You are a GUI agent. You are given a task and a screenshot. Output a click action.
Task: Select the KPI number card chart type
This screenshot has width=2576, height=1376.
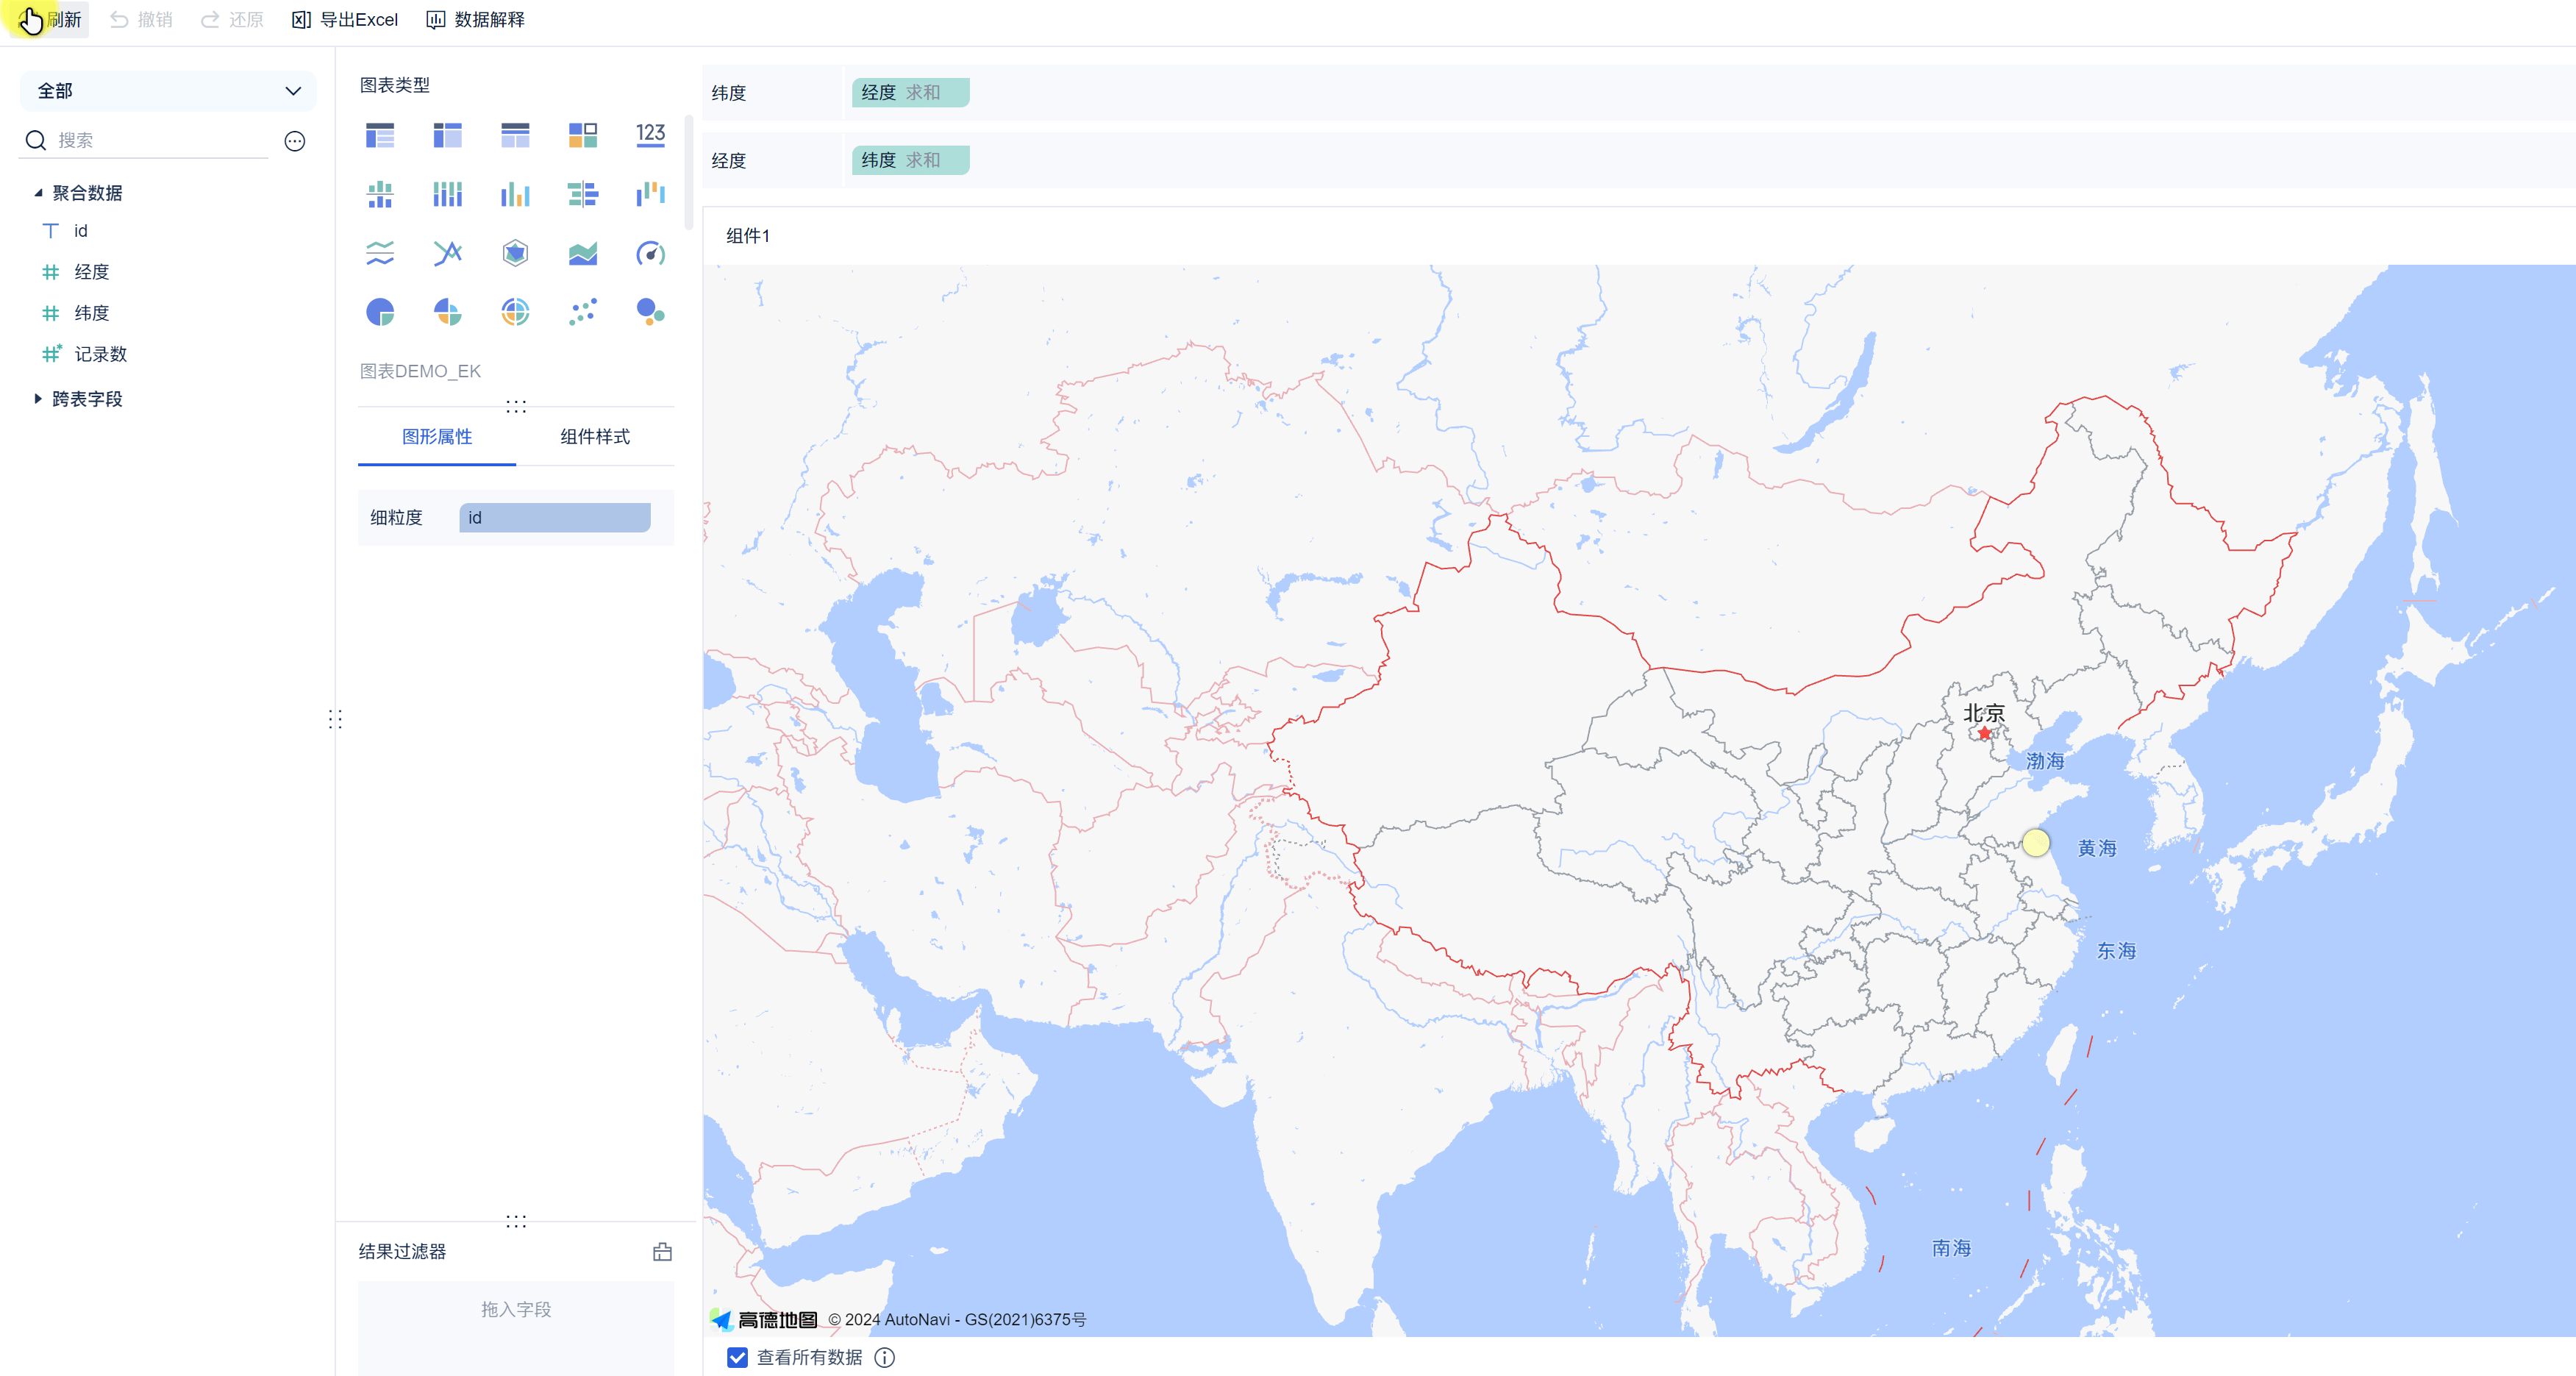pyautogui.click(x=650, y=134)
